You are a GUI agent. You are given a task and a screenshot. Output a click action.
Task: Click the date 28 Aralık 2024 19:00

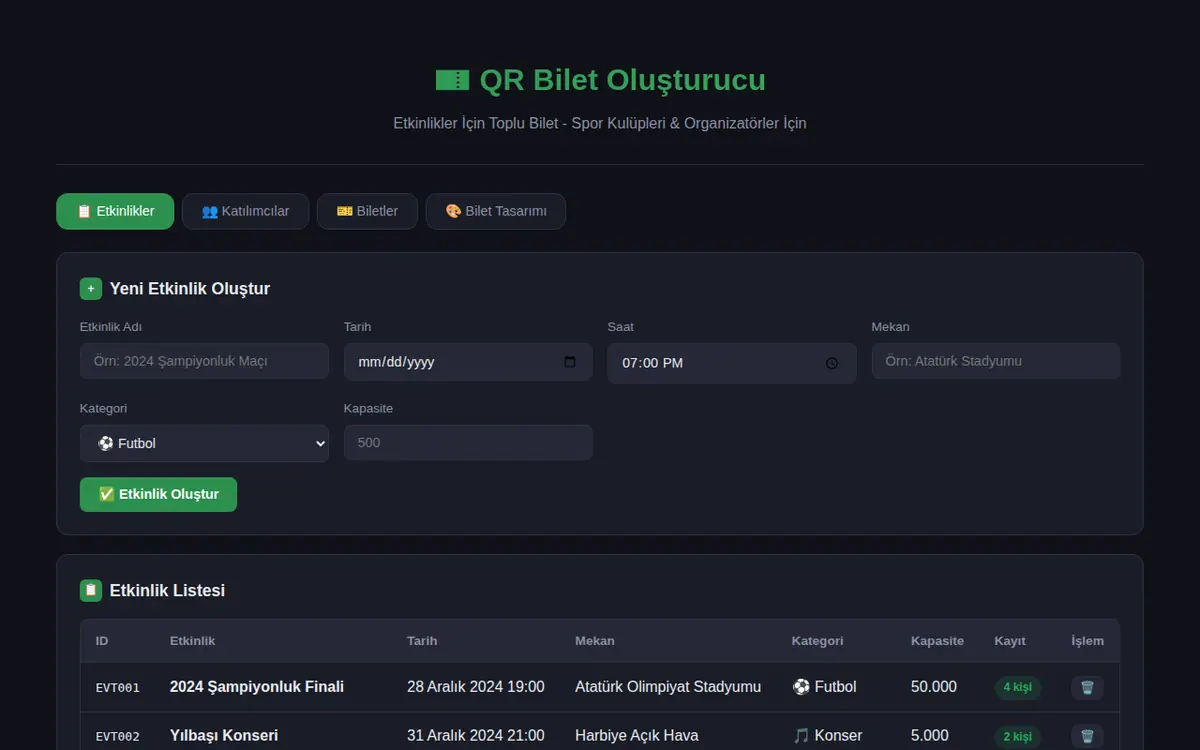[x=476, y=687]
